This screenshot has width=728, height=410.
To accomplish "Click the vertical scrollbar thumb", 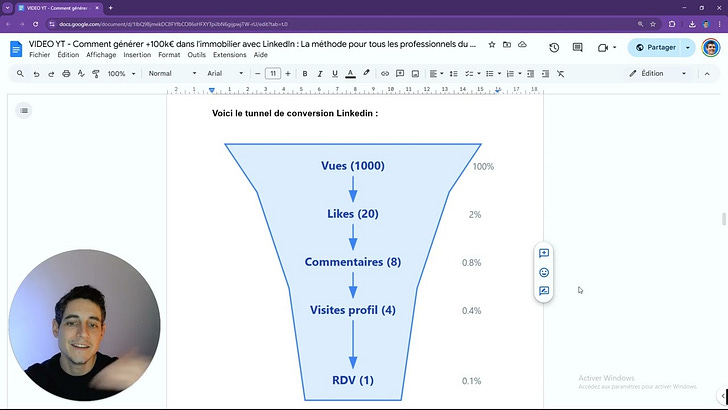I will point(723,218).
